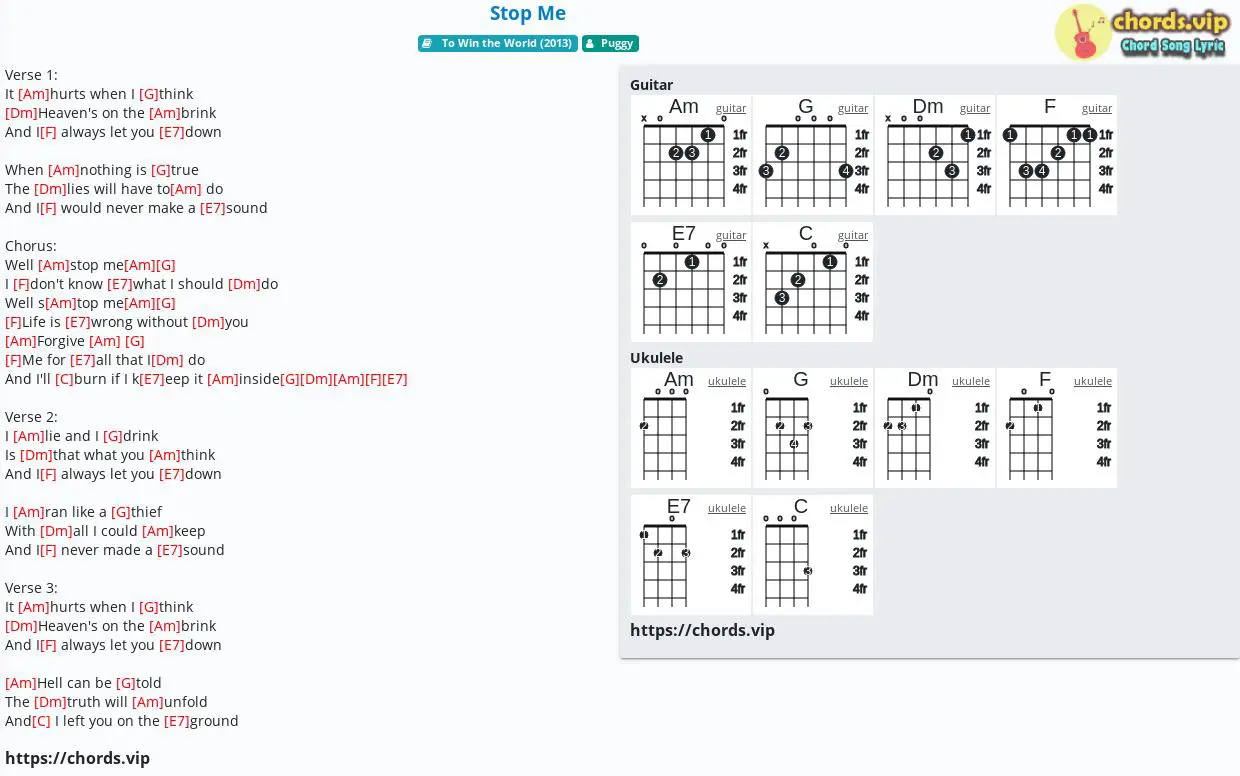Click [Dm] chord before 'lies will have to'

point(50,189)
